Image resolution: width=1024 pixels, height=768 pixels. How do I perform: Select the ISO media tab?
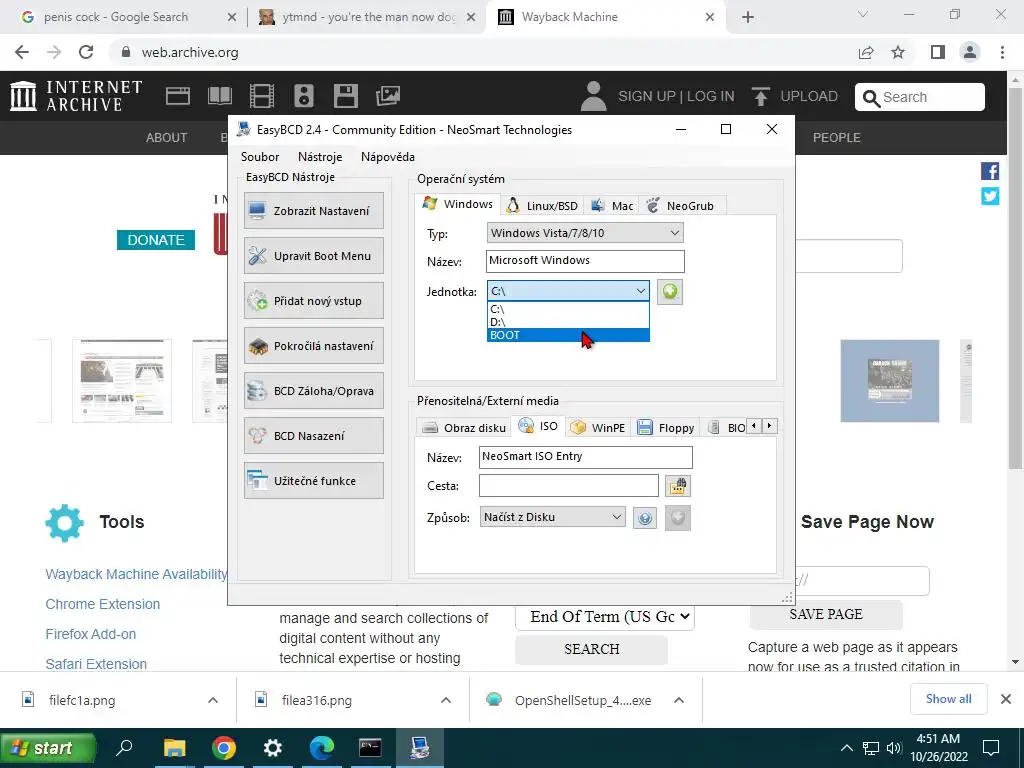539,426
